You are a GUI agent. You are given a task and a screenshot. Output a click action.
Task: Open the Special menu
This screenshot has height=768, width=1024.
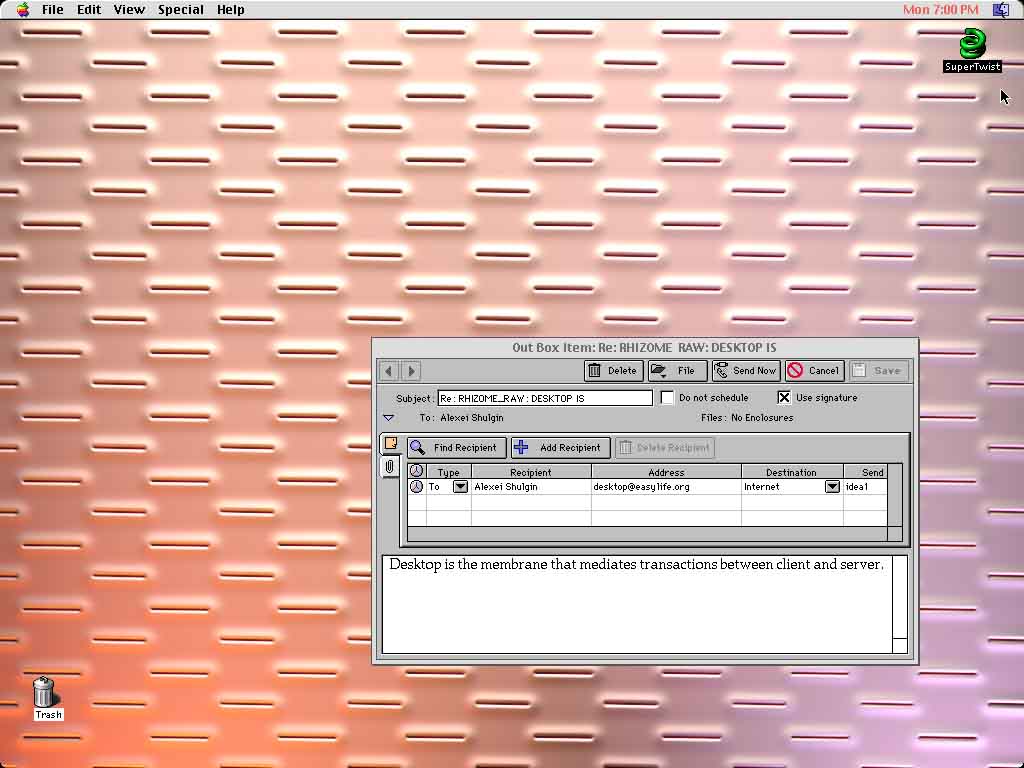click(180, 10)
